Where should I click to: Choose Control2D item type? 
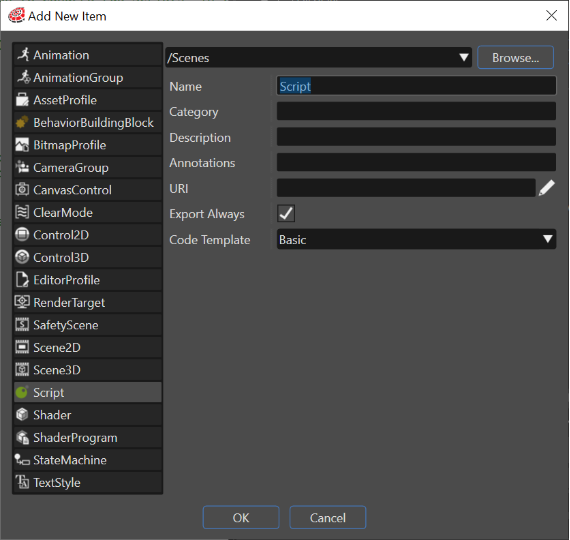pos(88,235)
